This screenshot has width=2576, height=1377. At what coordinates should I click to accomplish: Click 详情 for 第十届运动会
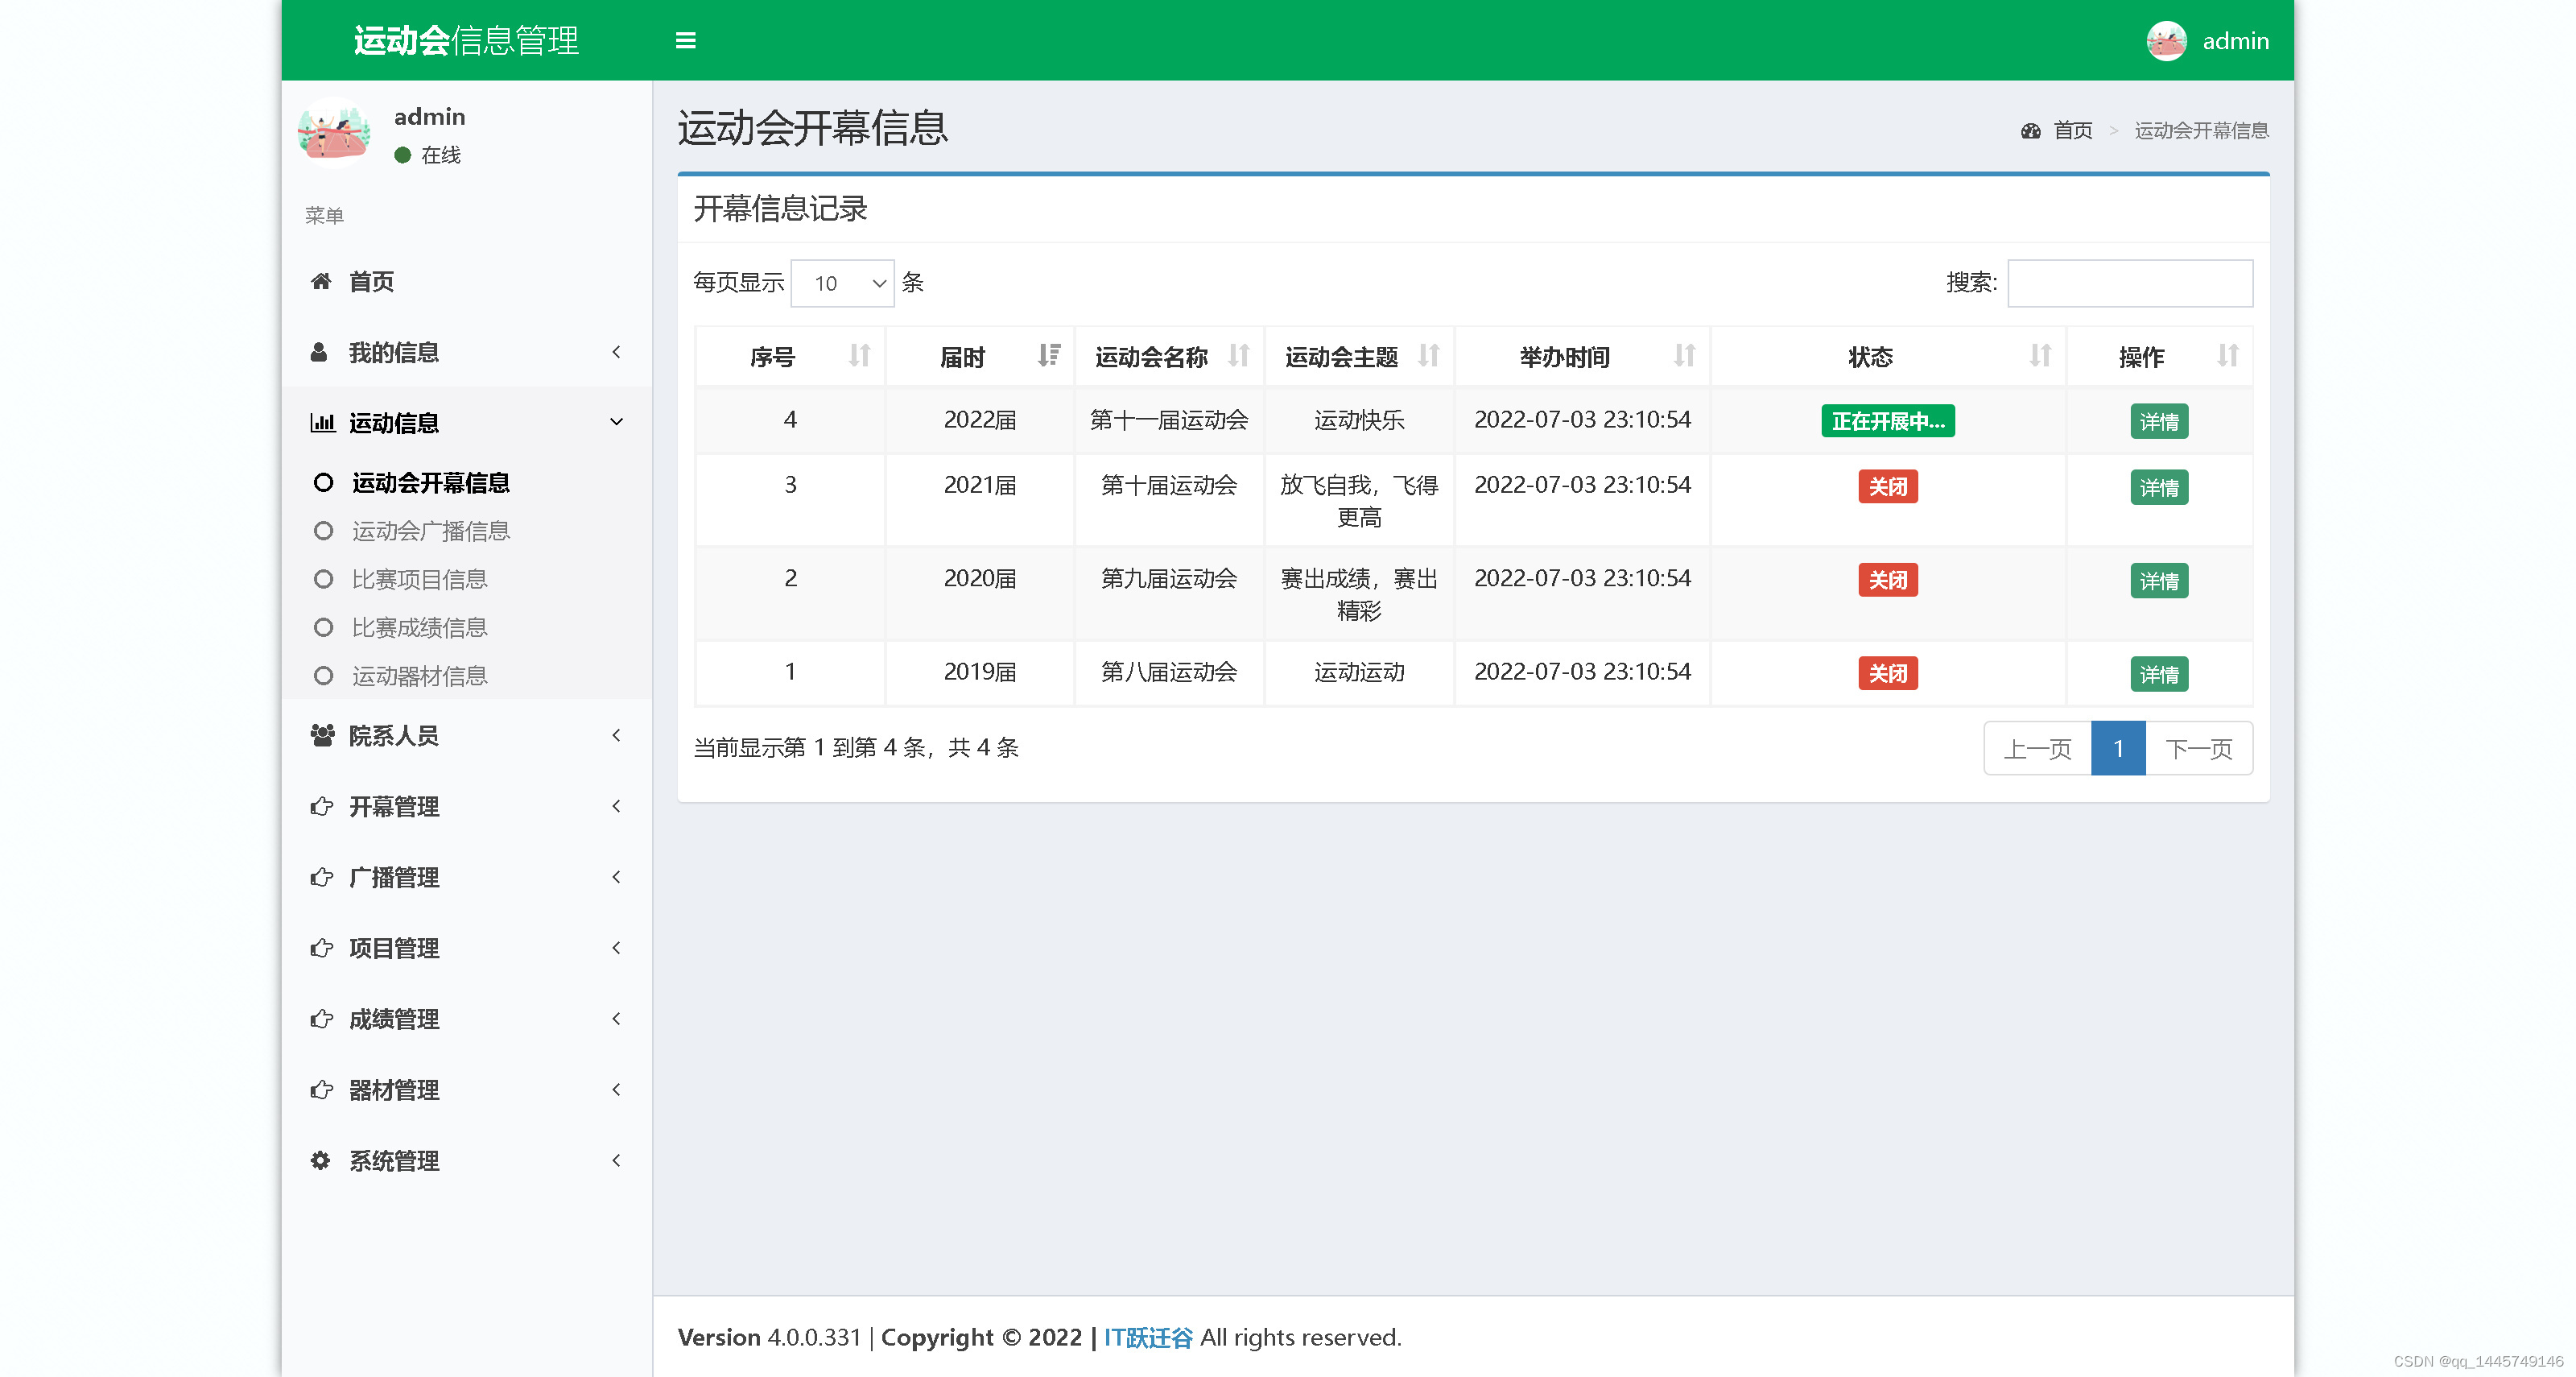click(x=2159, y=487)
